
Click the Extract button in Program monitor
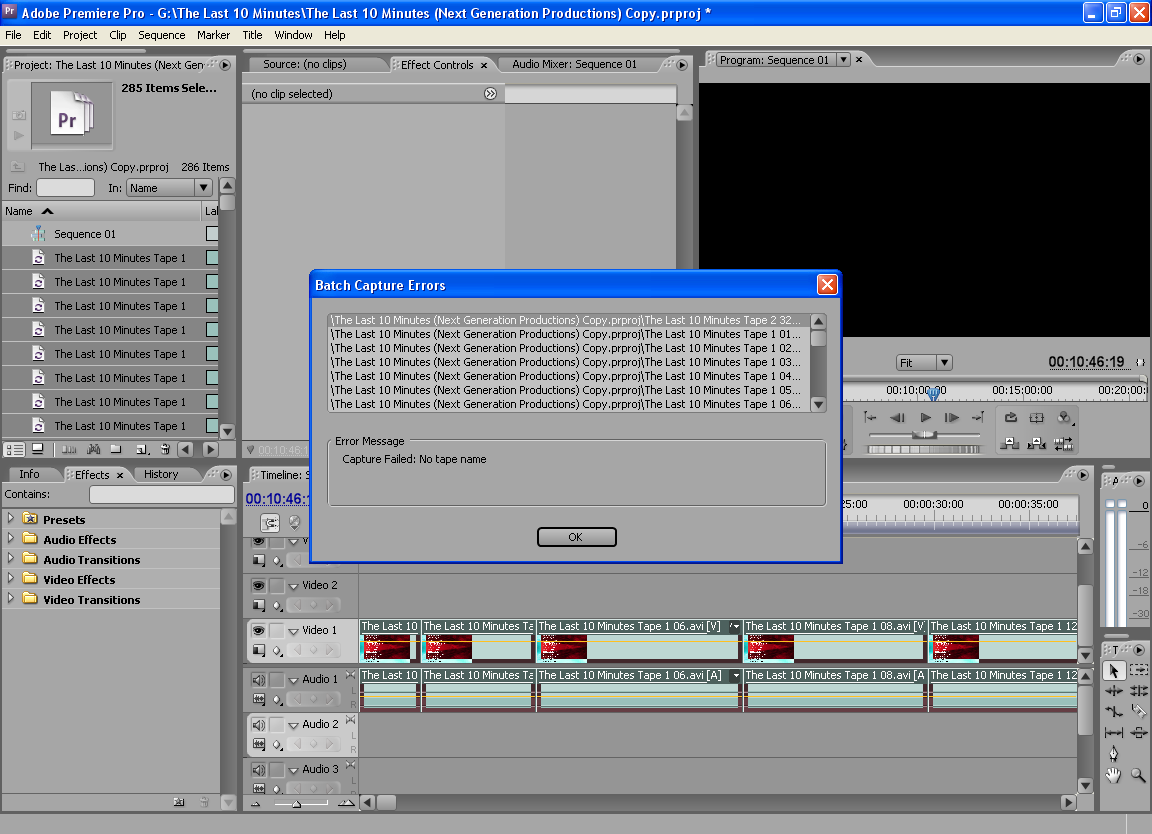[x=1037, y=443]
